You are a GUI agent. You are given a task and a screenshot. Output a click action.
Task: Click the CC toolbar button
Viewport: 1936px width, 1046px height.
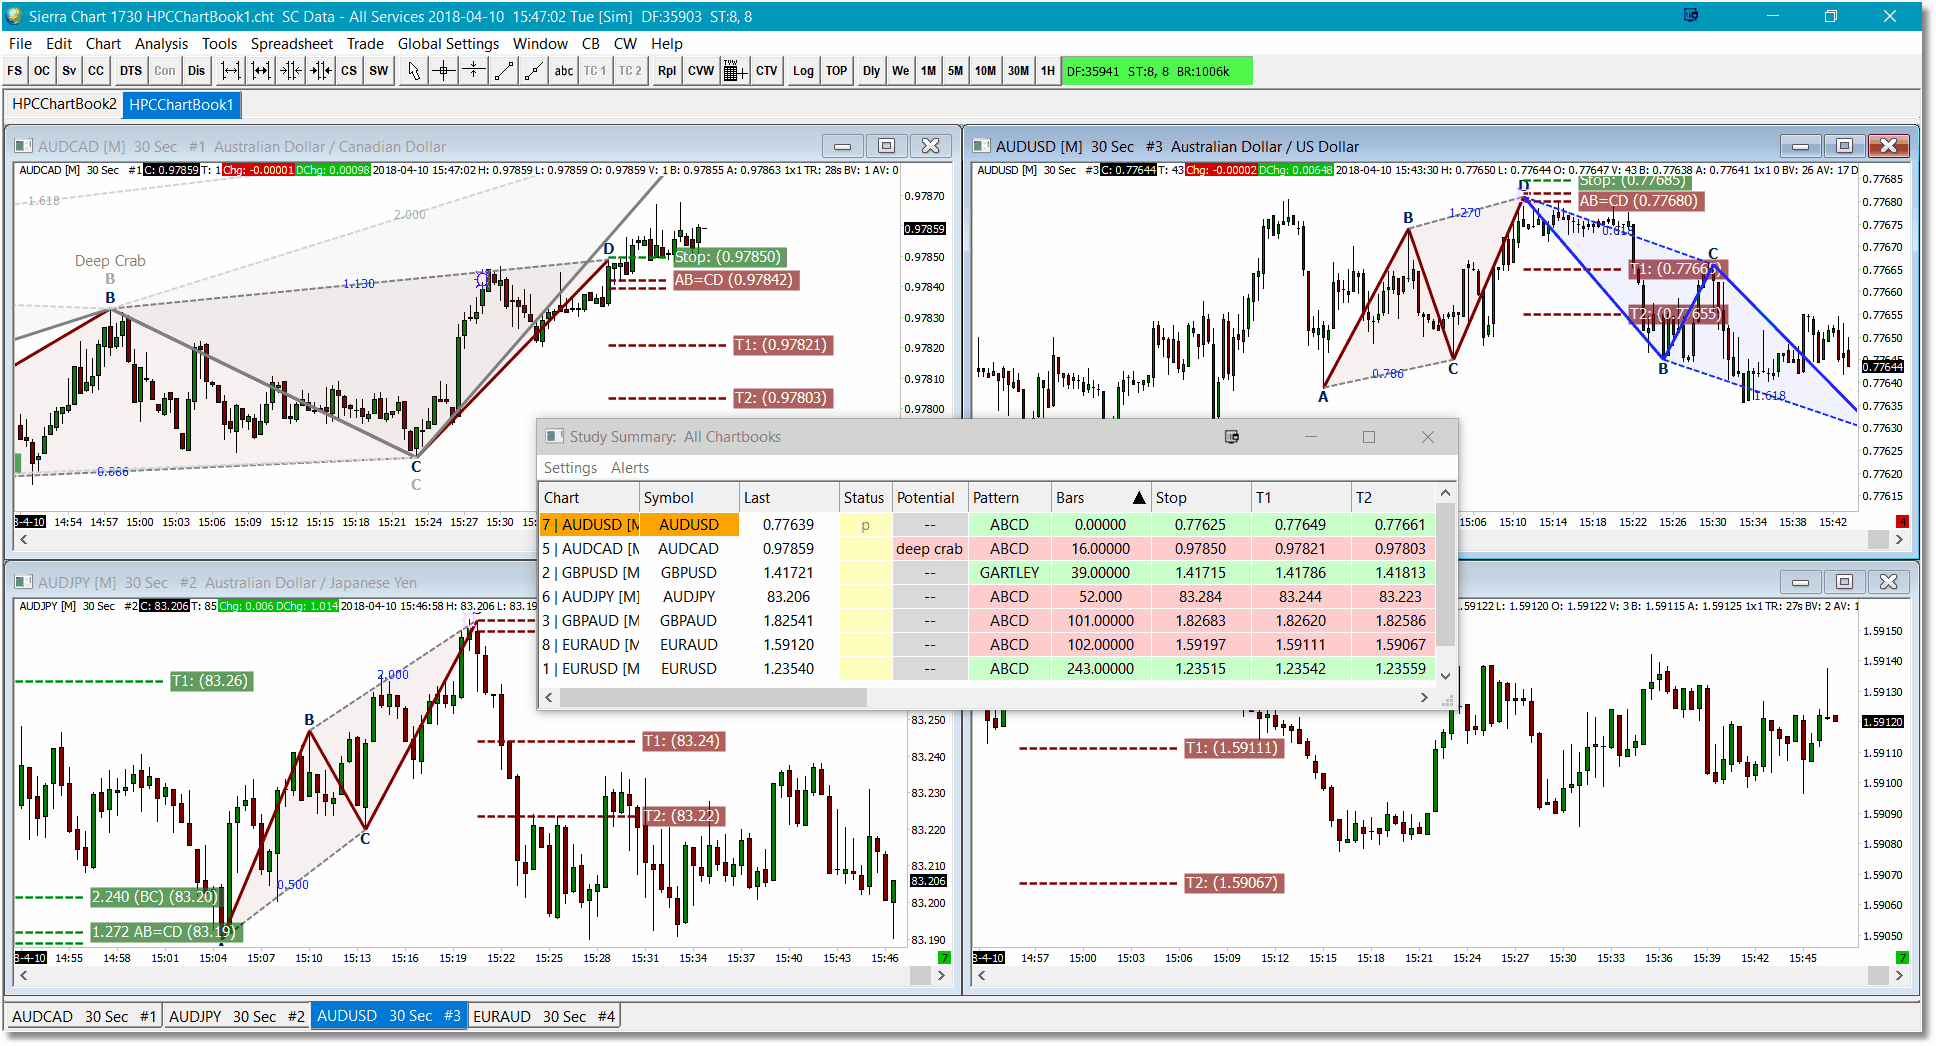click(x=96, y=71)
